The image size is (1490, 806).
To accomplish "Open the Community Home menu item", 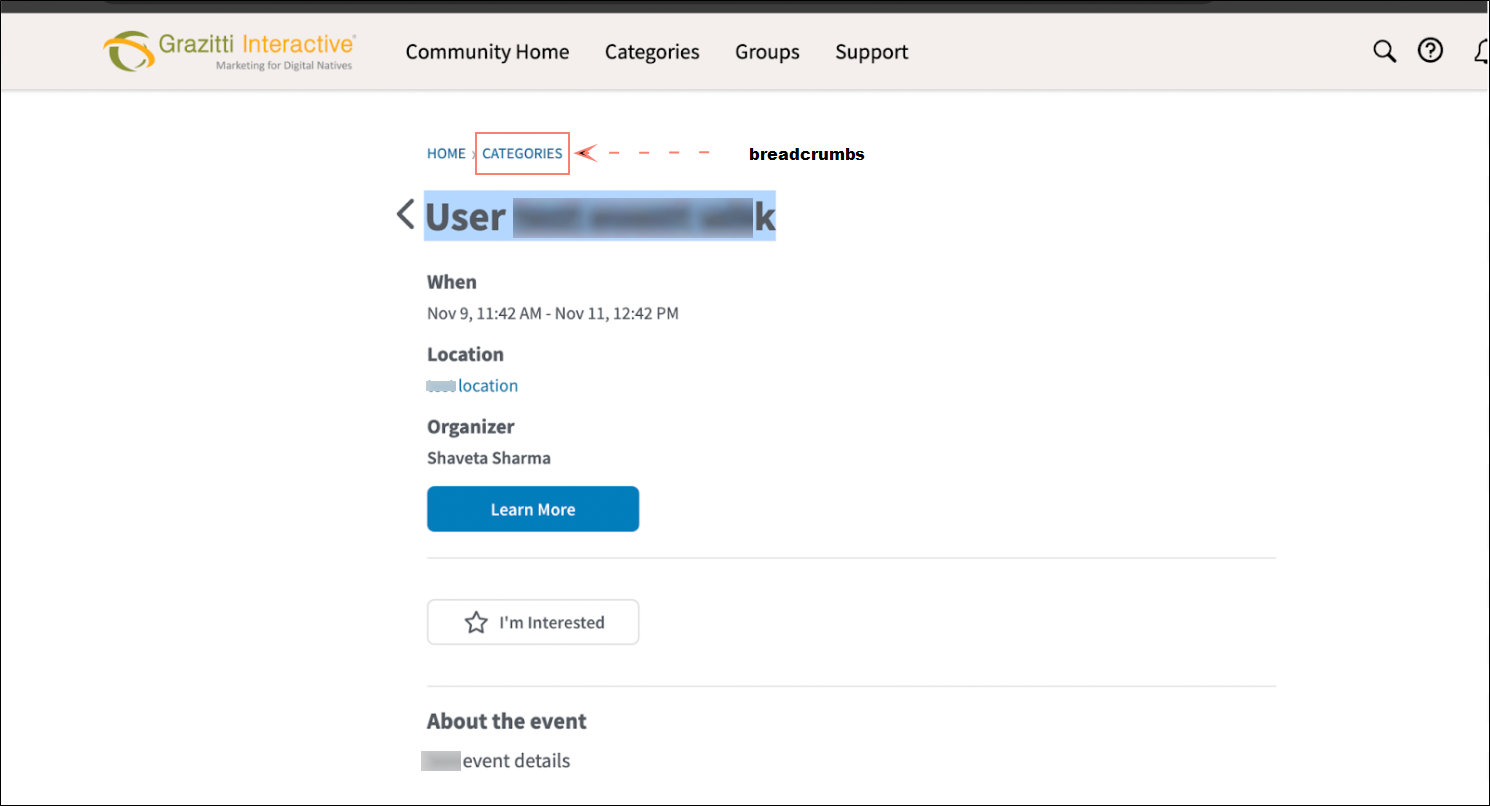I will coord(487,52).
